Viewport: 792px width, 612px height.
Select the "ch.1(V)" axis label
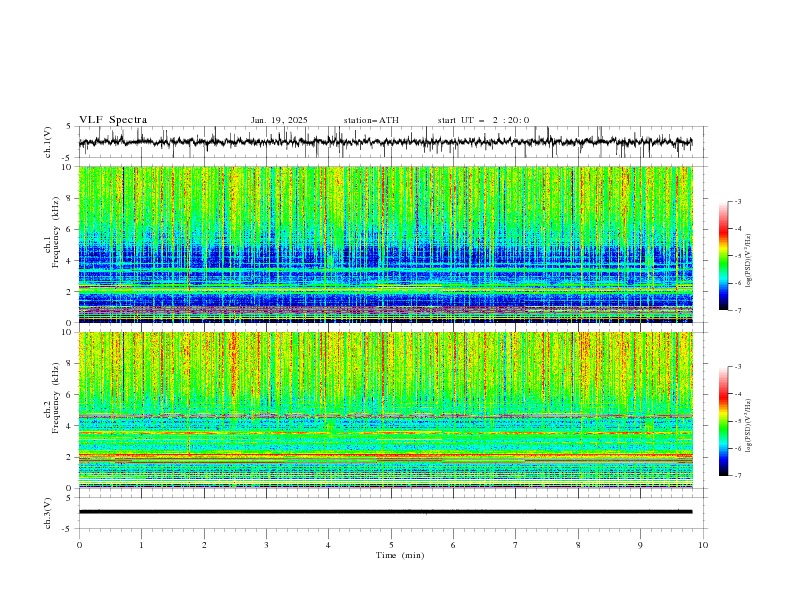[48, 142]
